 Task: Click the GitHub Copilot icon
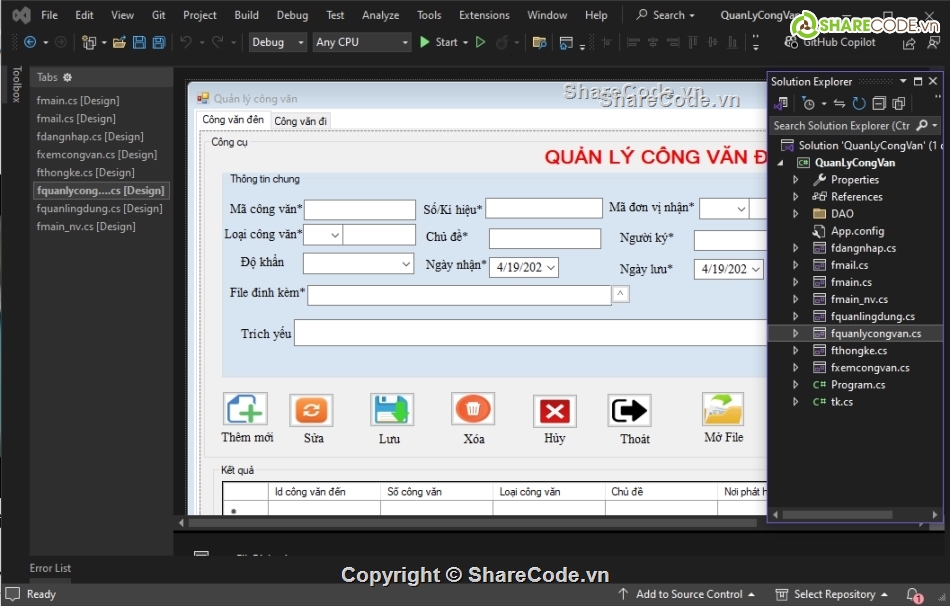[x=791, y=42]
